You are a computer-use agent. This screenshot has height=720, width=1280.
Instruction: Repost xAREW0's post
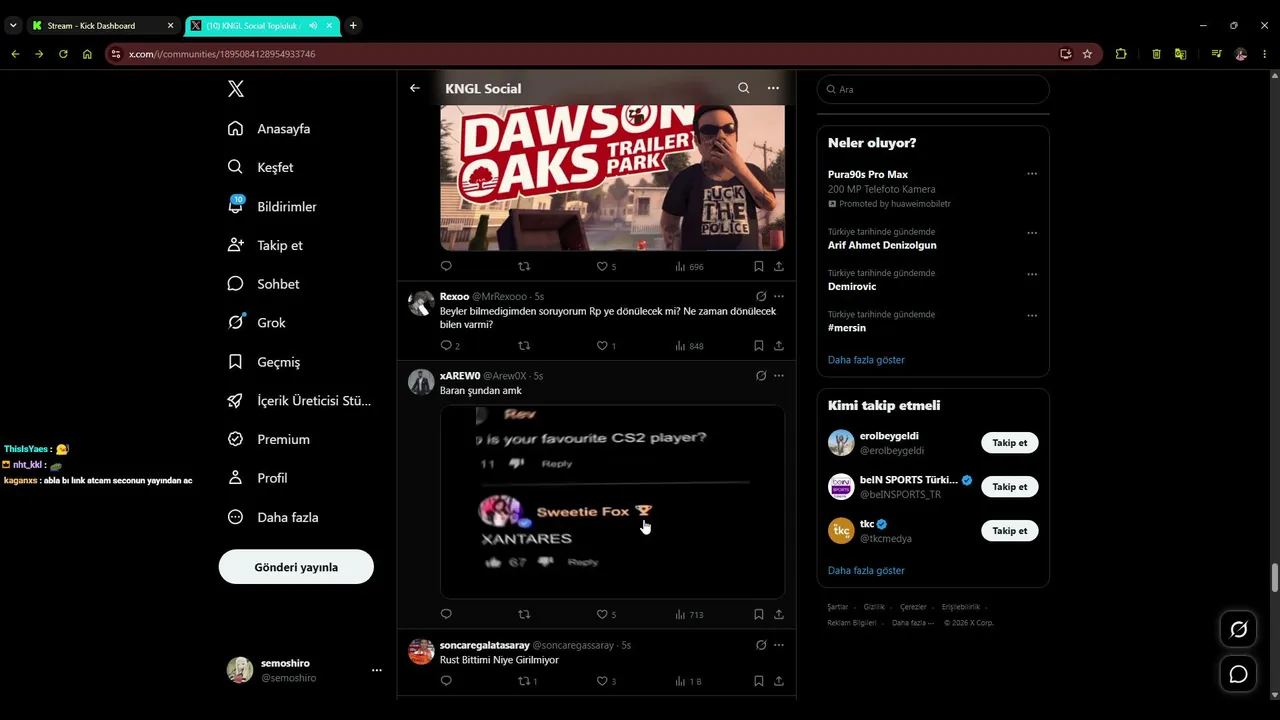pyautogui.click(x=524, y=614)
